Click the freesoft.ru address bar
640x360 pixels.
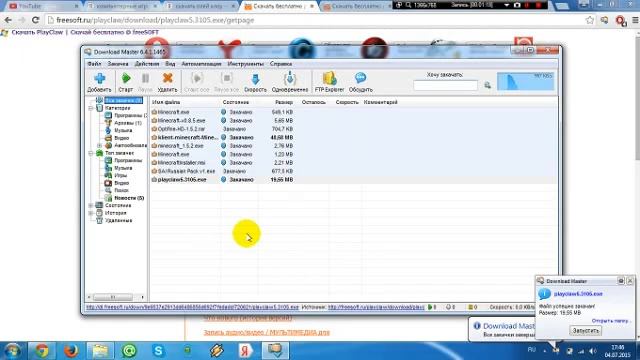pos(314,20)
